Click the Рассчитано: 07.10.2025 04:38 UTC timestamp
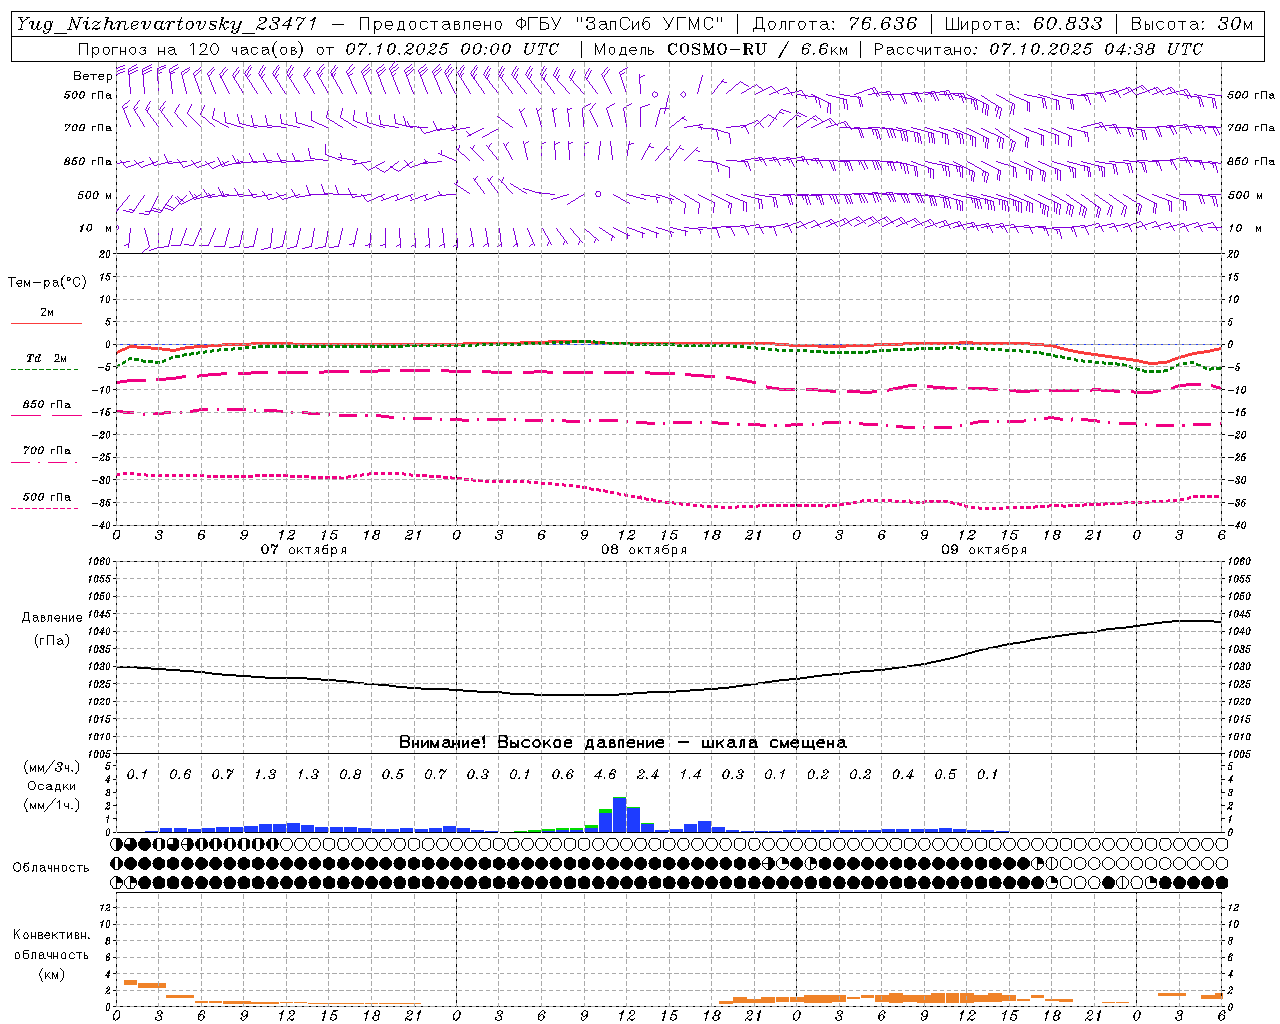 [1038, 49]
